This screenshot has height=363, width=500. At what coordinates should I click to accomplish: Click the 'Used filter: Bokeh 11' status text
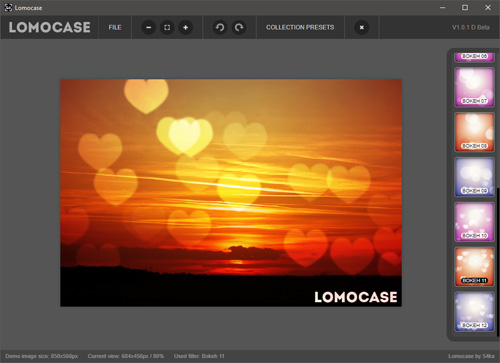(x=199, y=356)
